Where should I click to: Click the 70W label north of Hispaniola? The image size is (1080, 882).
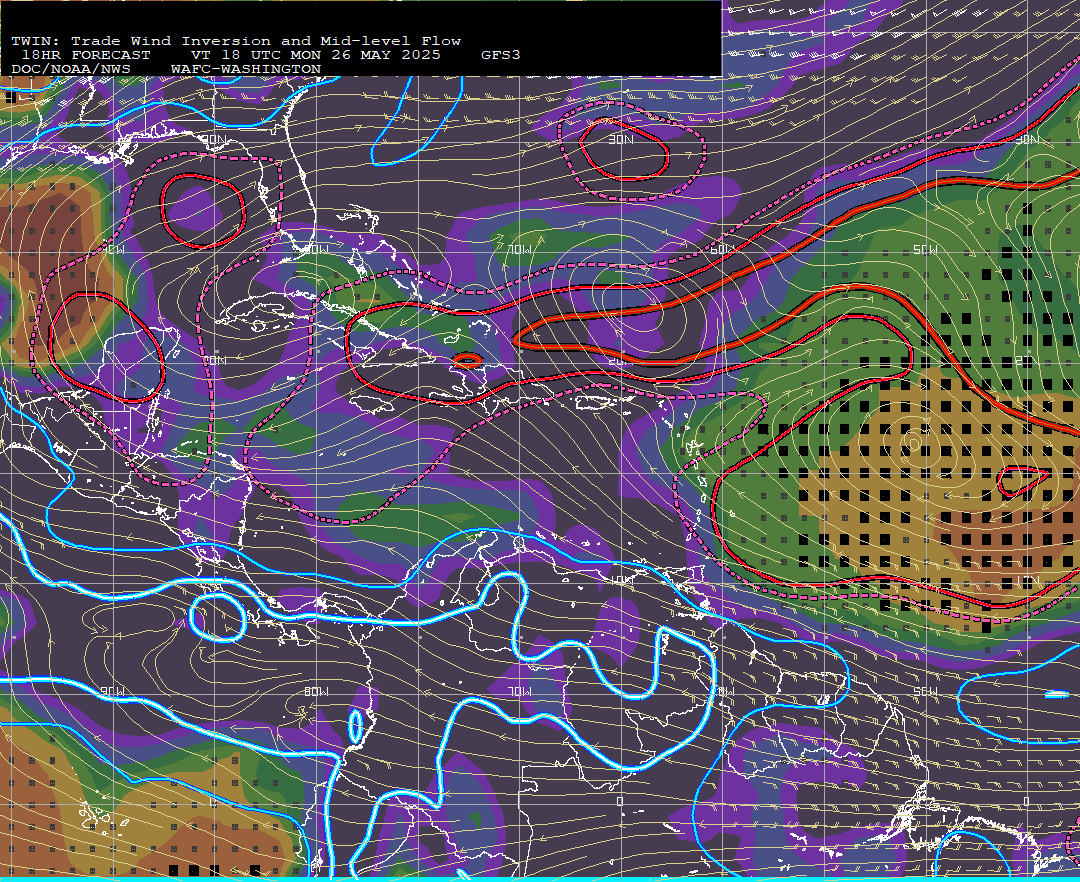click(519, 249)
